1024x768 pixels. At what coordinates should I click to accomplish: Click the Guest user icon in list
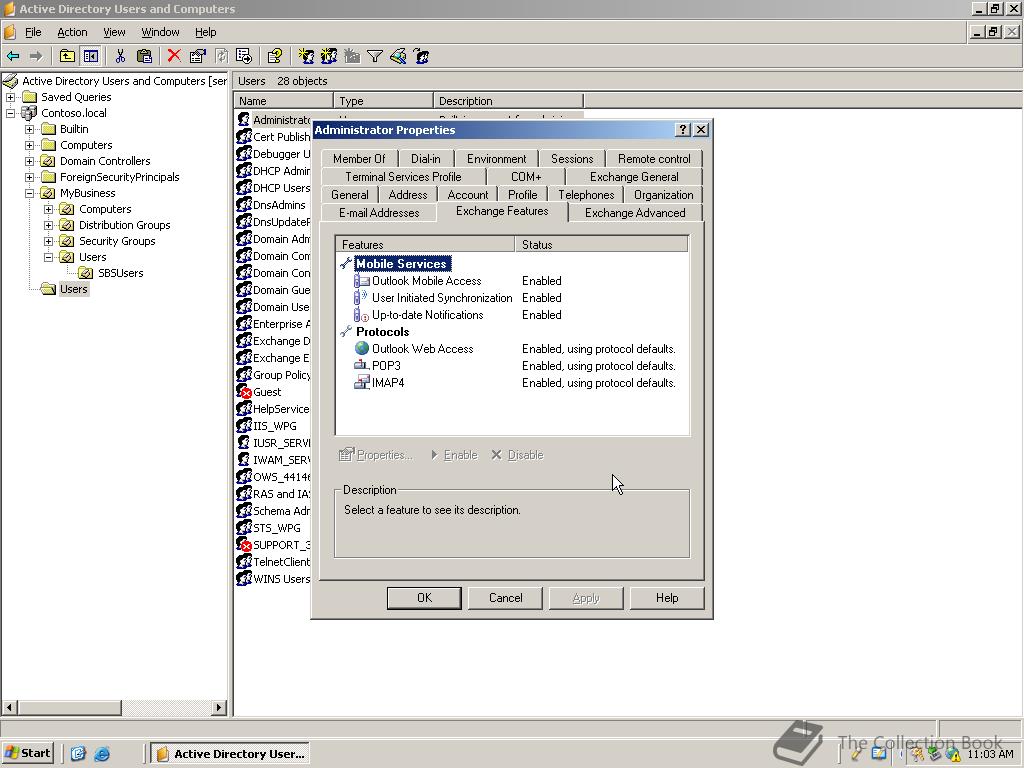(x=244, y=392)
